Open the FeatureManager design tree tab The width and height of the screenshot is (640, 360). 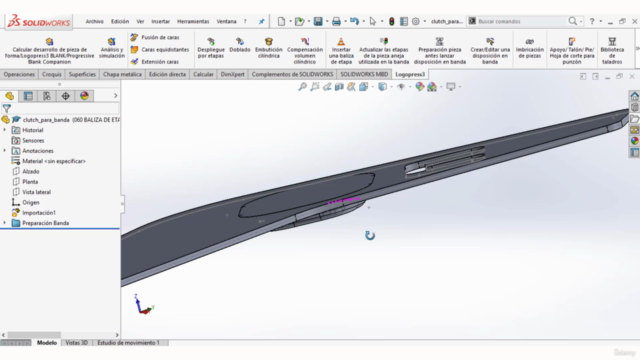click(10, 96)
